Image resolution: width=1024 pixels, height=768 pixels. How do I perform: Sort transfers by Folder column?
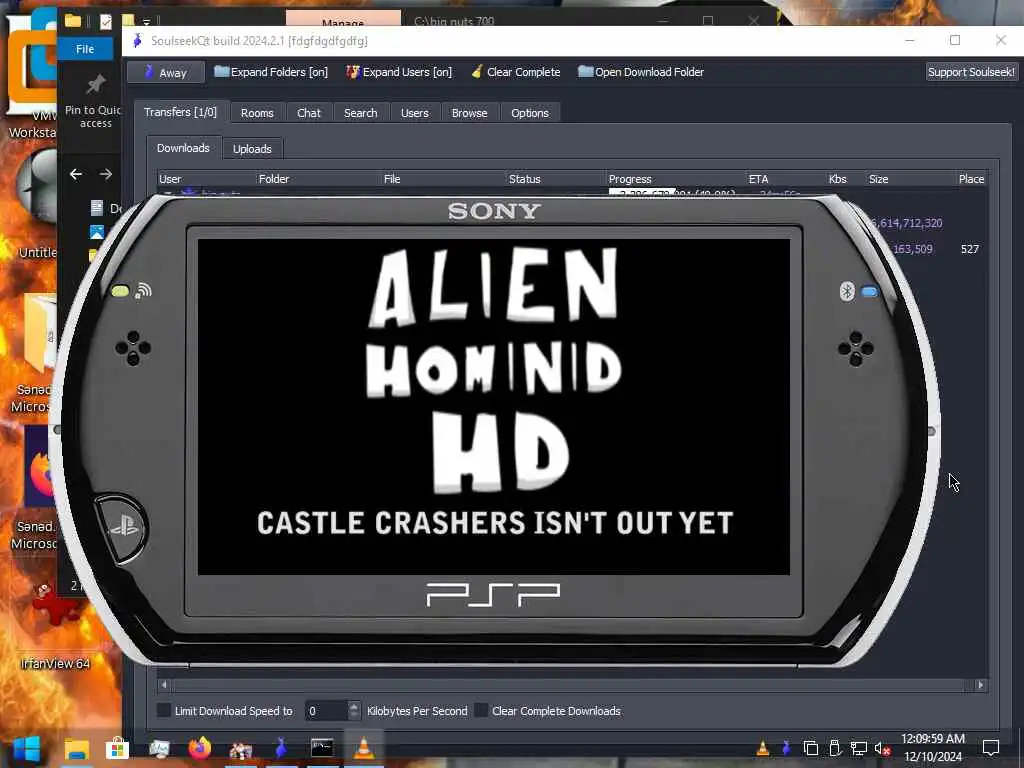tap(319, 179)
